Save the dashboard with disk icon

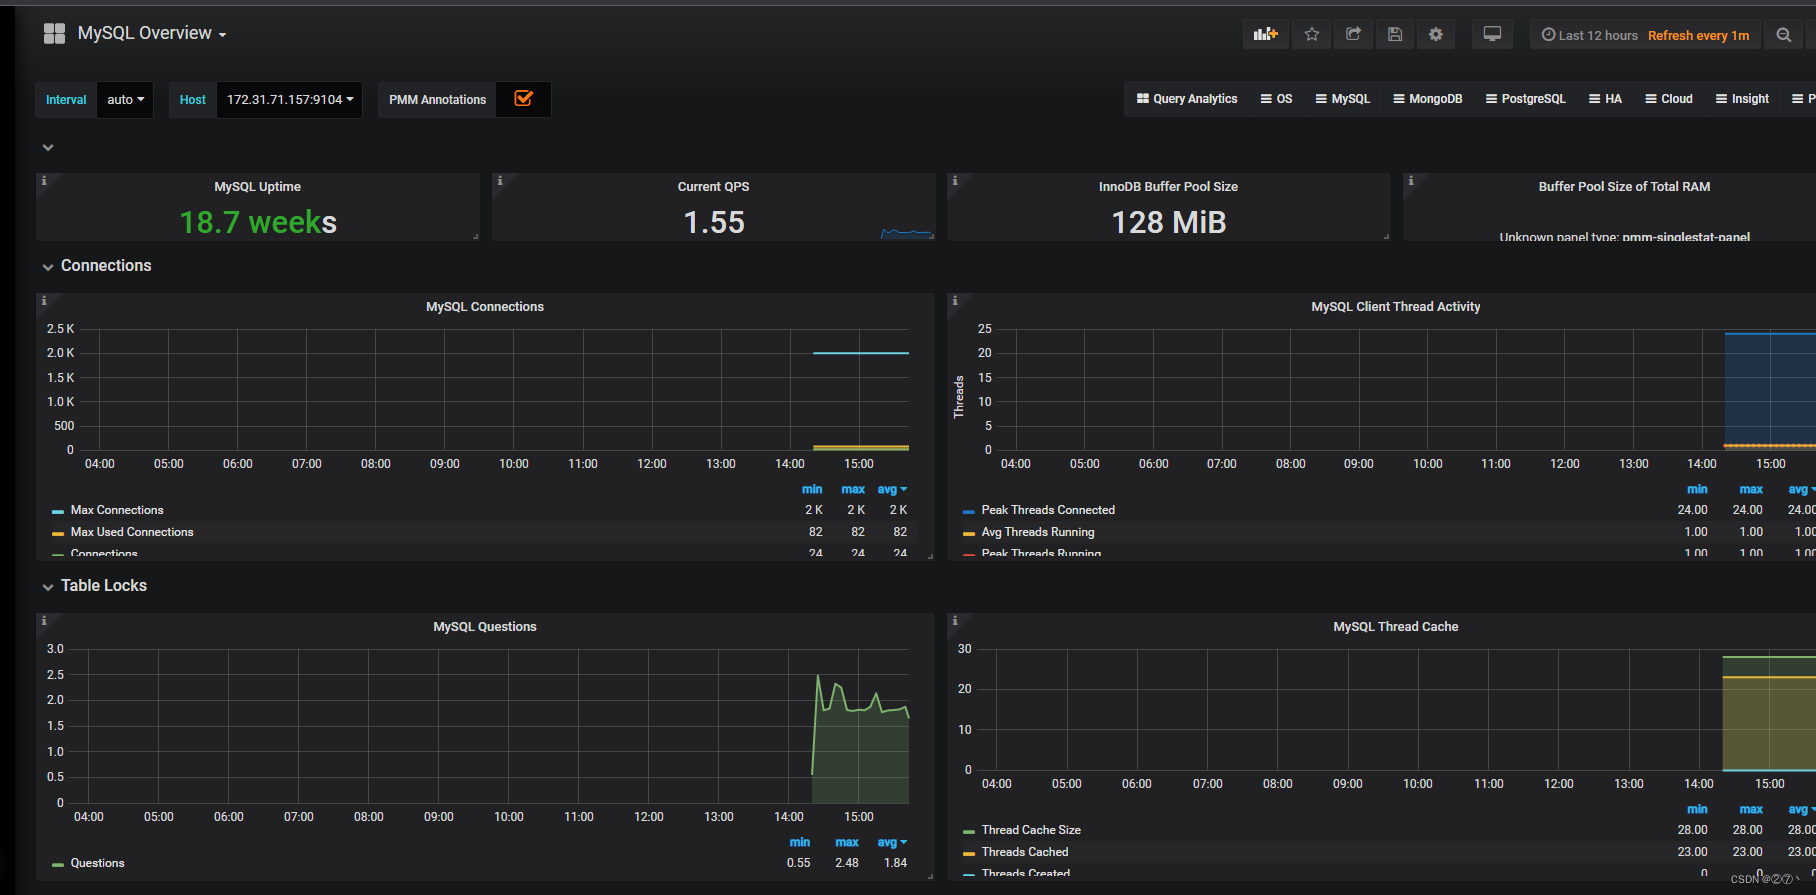pyautogui.click(x=1395, y=34)
